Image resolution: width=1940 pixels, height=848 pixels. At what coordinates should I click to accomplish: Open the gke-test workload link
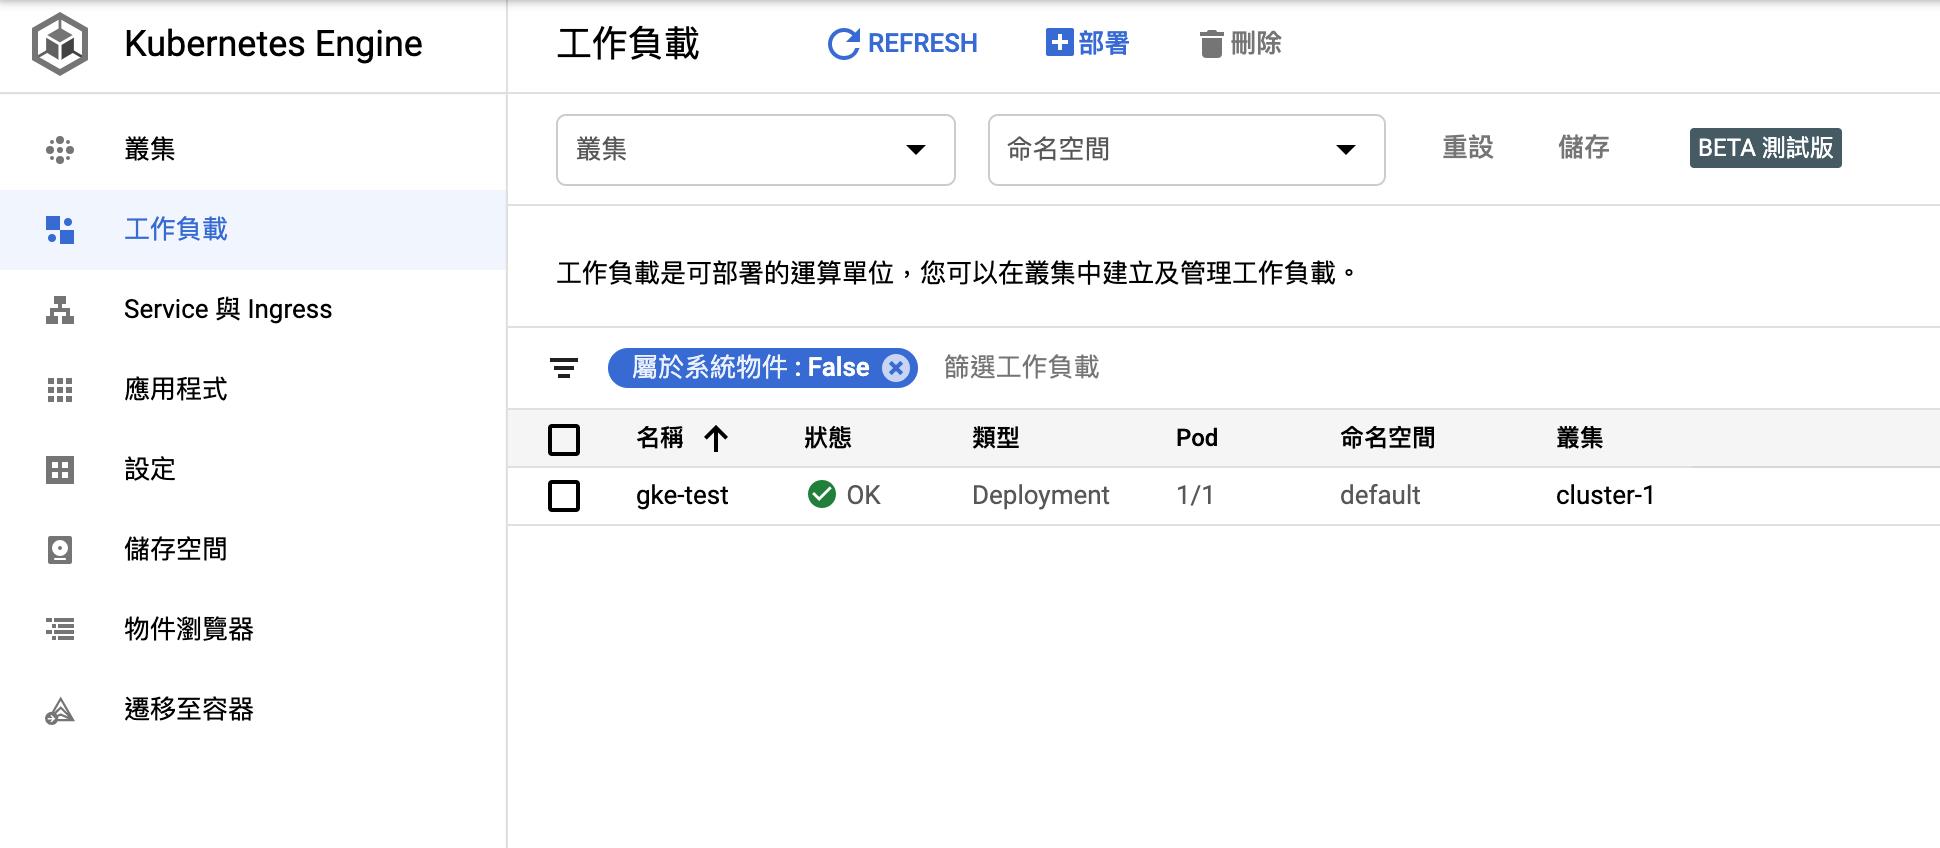click(682, 495)
